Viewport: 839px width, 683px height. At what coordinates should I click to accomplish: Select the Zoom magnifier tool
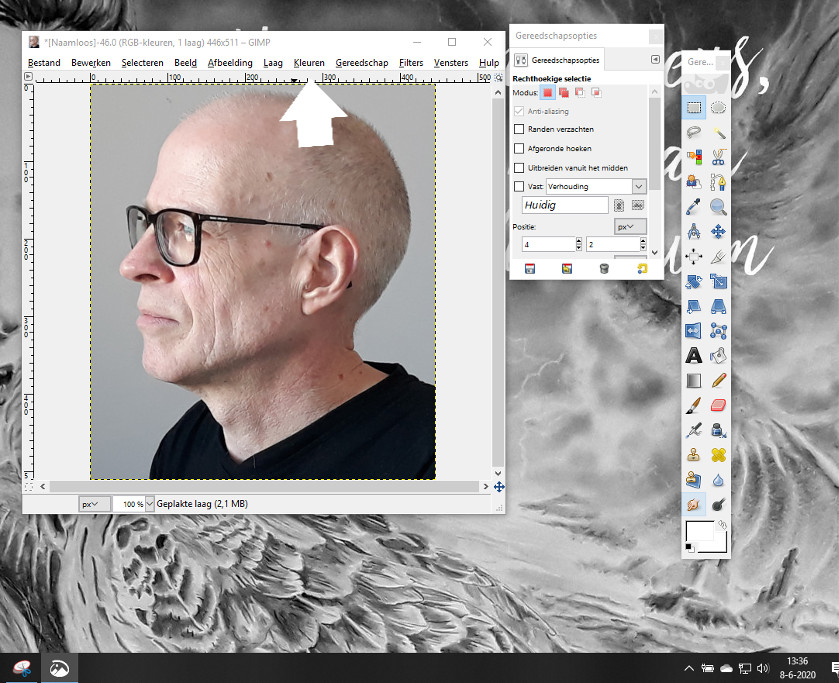[718, 207]
